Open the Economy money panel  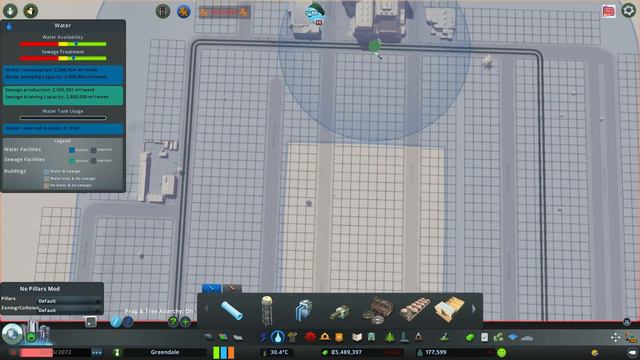point(470,337)
